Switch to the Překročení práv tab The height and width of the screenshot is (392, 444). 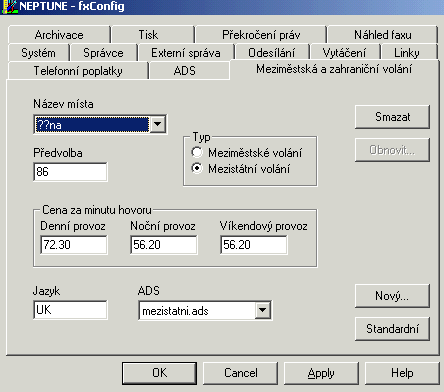(x=261, y=35)
